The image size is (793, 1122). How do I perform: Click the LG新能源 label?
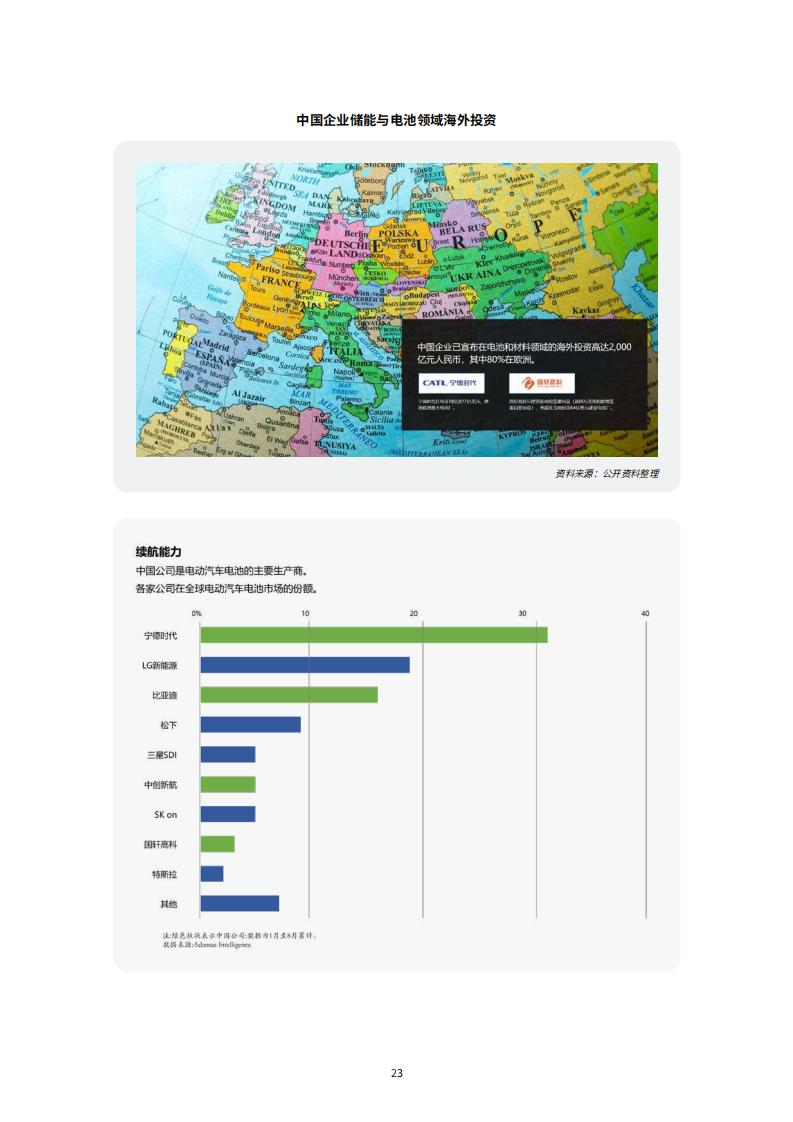(x=160, y=665)
